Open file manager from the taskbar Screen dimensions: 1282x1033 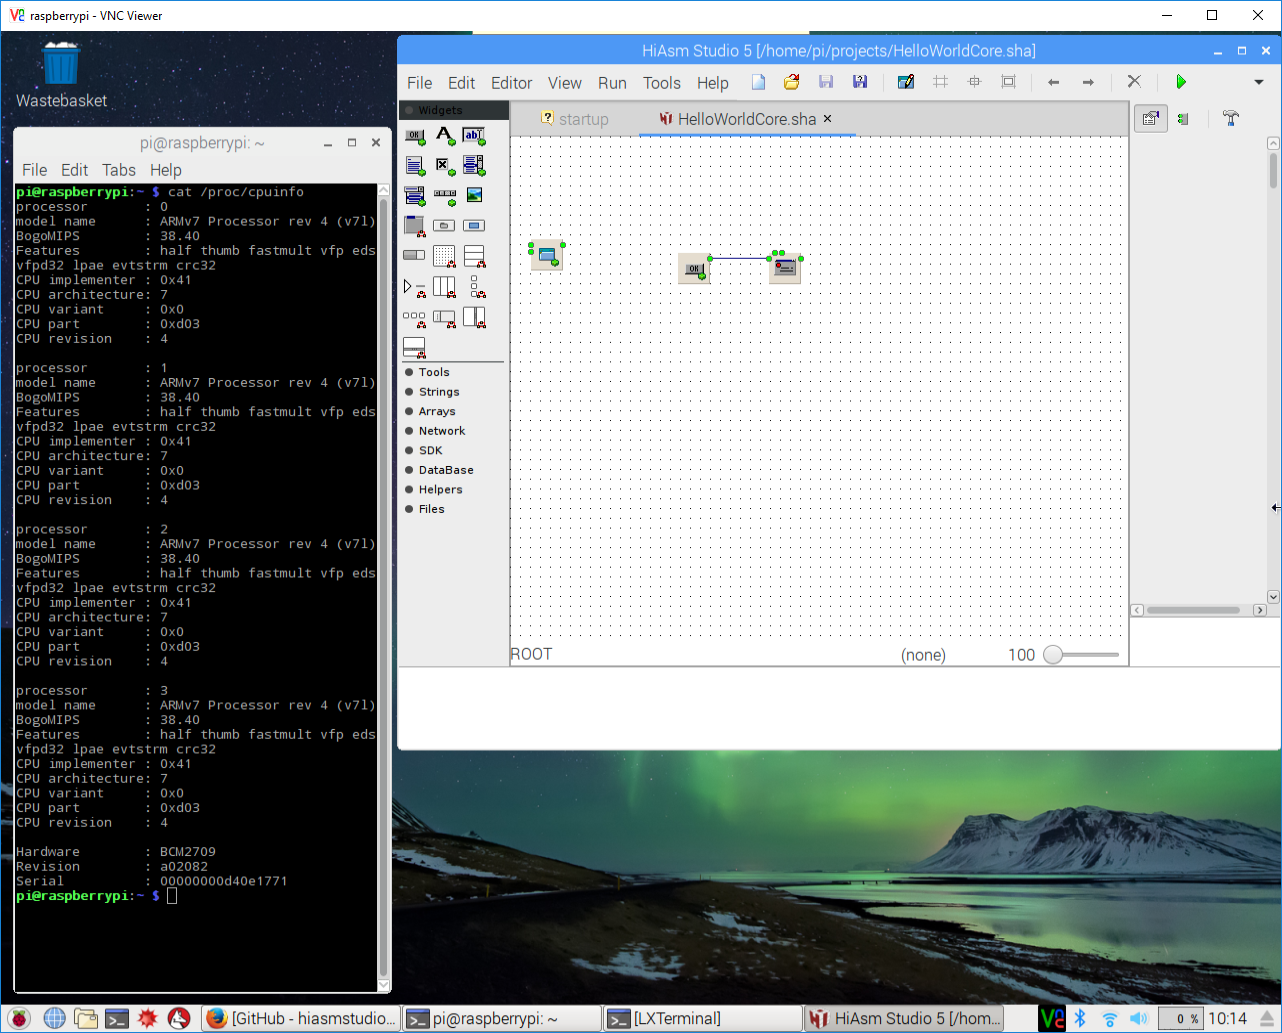coord(86,1018)
